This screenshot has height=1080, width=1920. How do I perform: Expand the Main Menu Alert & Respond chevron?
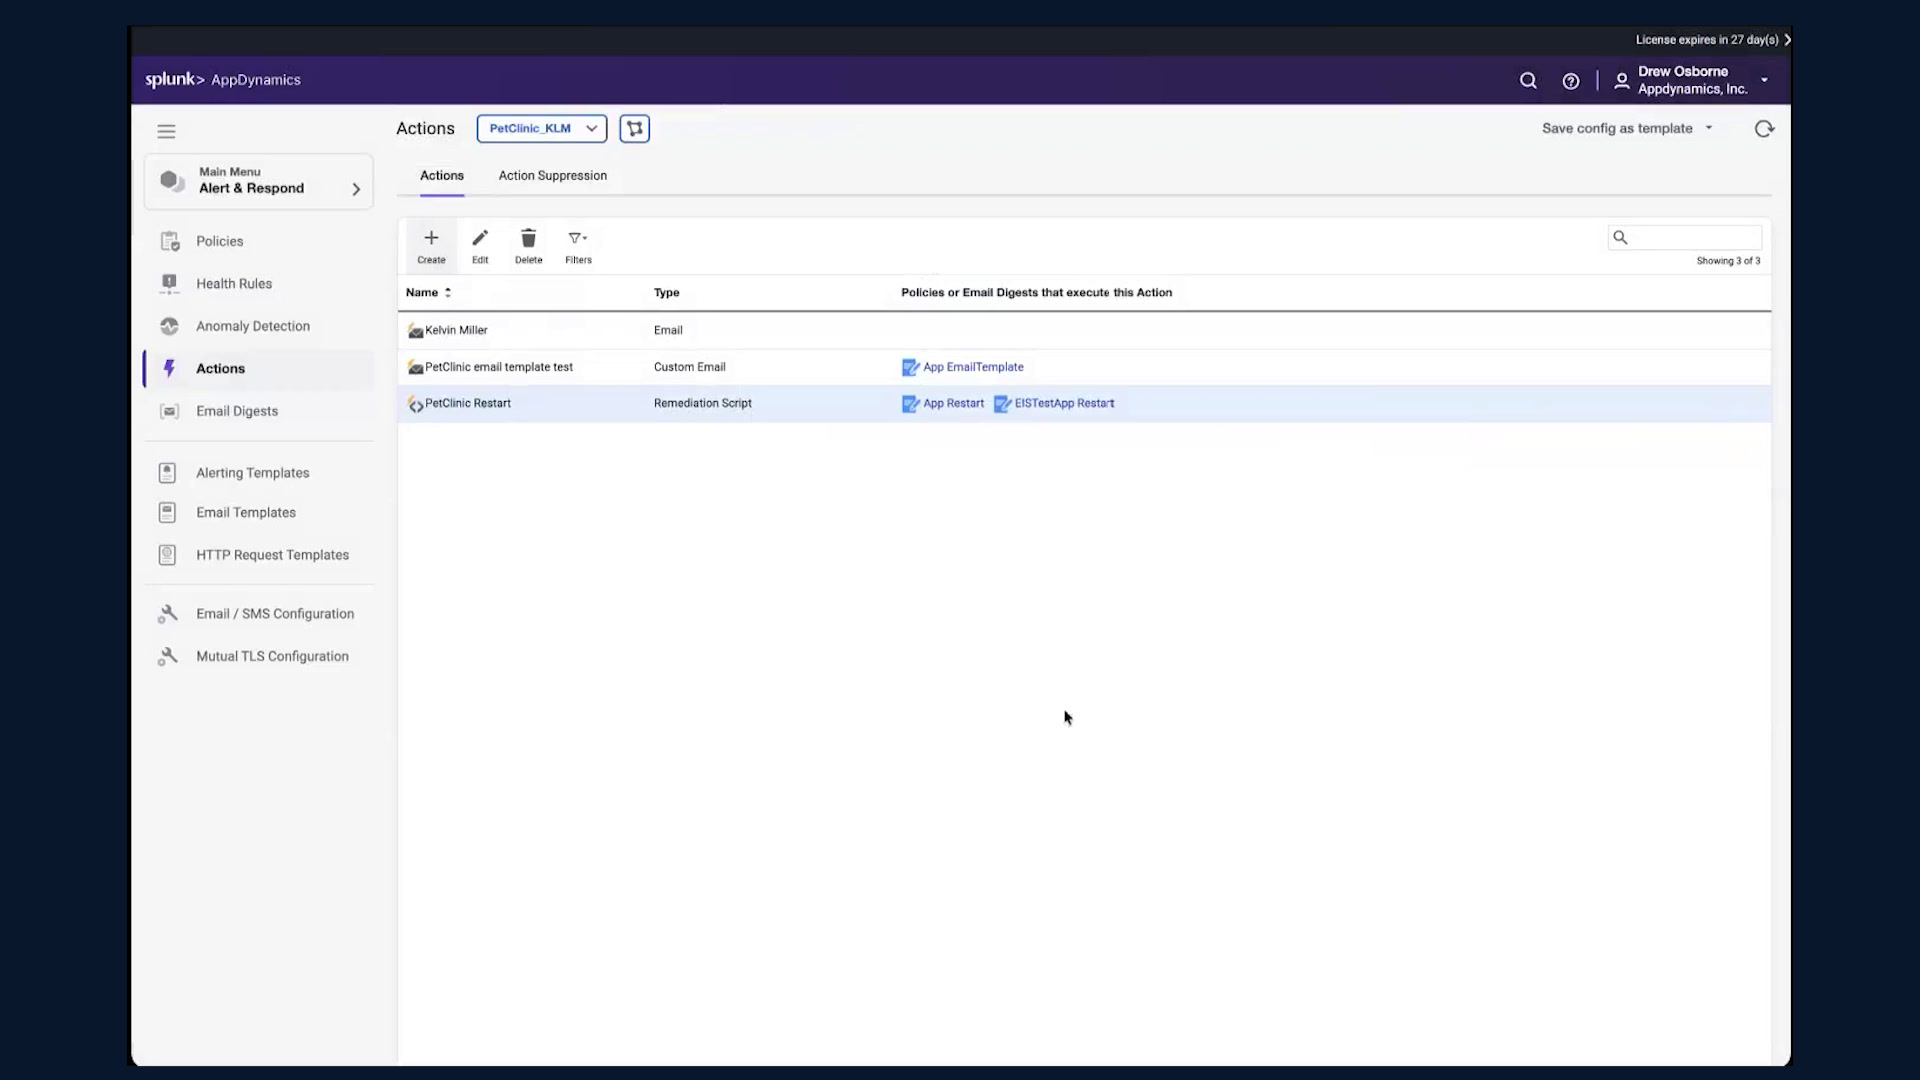tap(356, 189)
